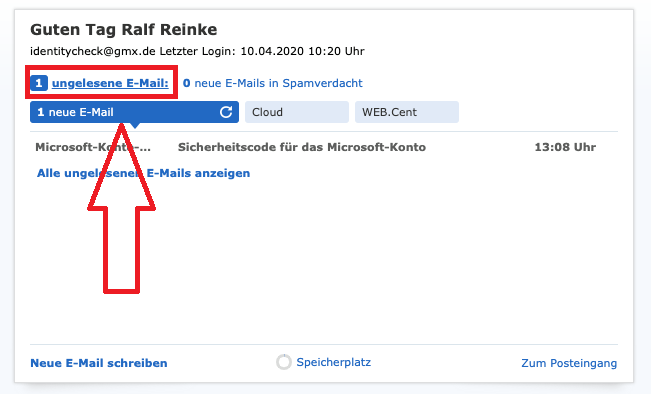651x394 pixels.
Task: Click Neue E-Mail schreiben
Action: pos(99,363)
